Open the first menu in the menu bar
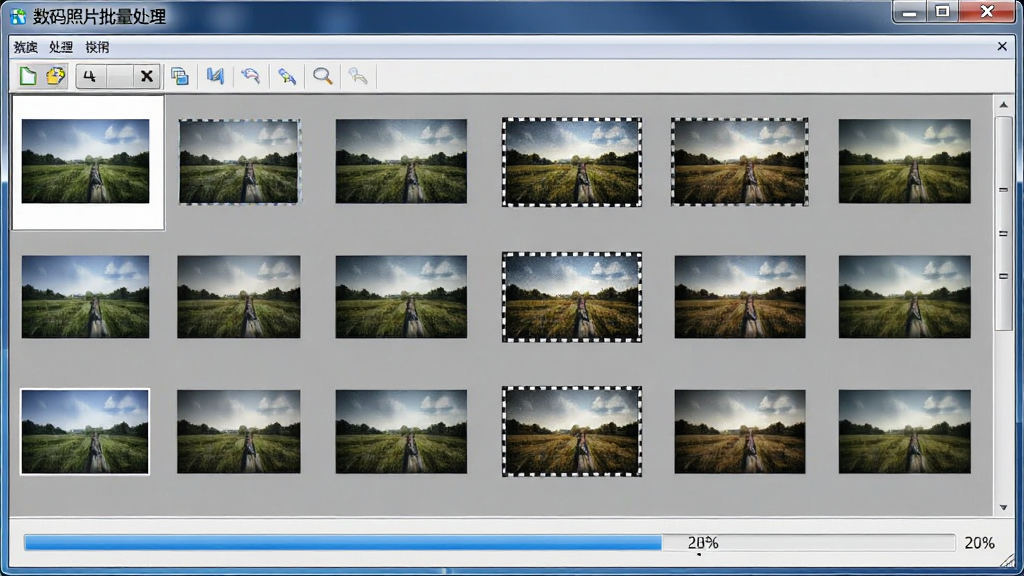 (x=25, y=47)
